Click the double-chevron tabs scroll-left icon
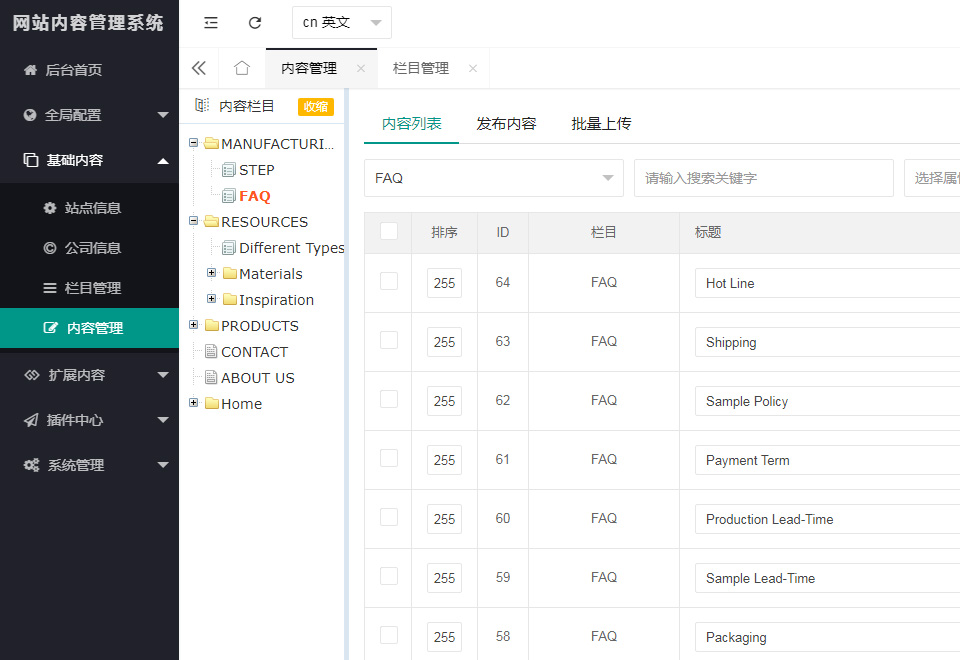 pos(198,68)
